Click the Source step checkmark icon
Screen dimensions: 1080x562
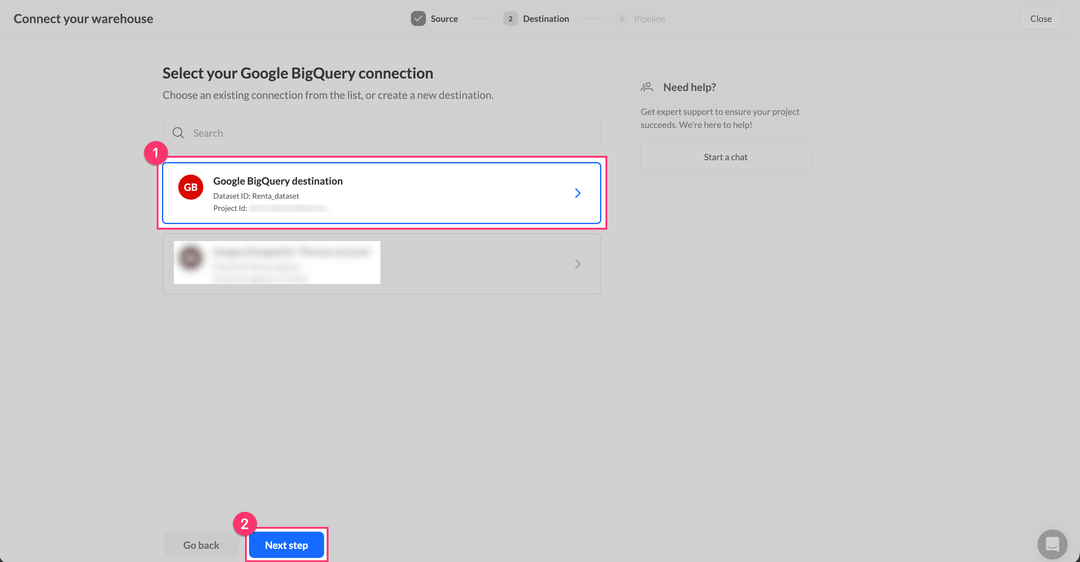pos(418,19)
